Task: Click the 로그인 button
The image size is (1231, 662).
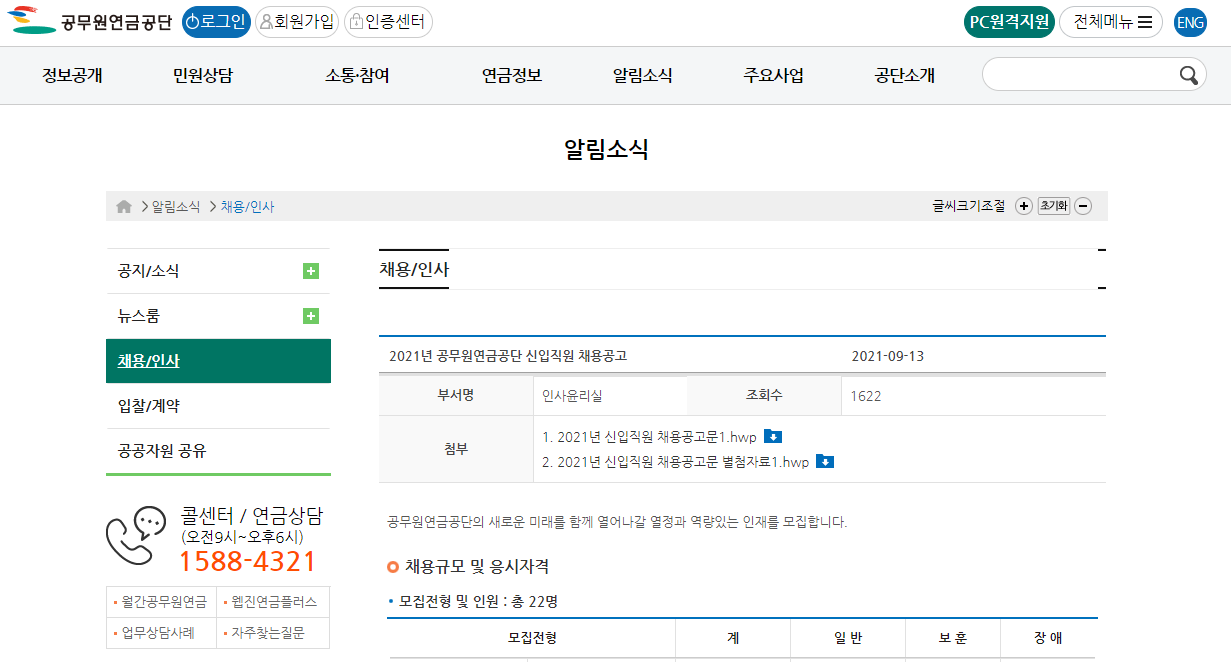Action: tap(218, 20)
